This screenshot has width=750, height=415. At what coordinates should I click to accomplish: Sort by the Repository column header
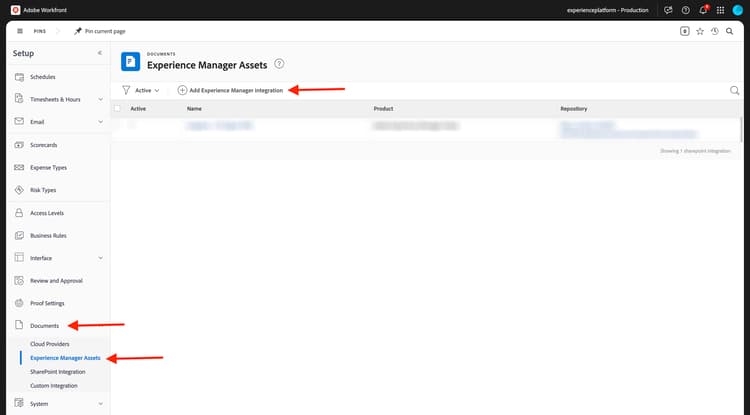574,109
